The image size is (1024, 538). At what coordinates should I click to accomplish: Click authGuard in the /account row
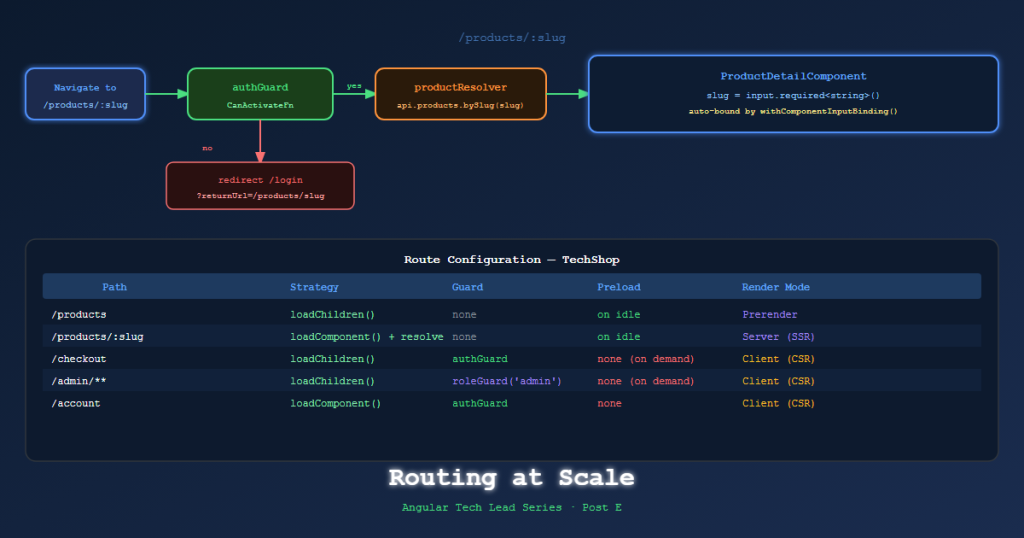[480, 404]
